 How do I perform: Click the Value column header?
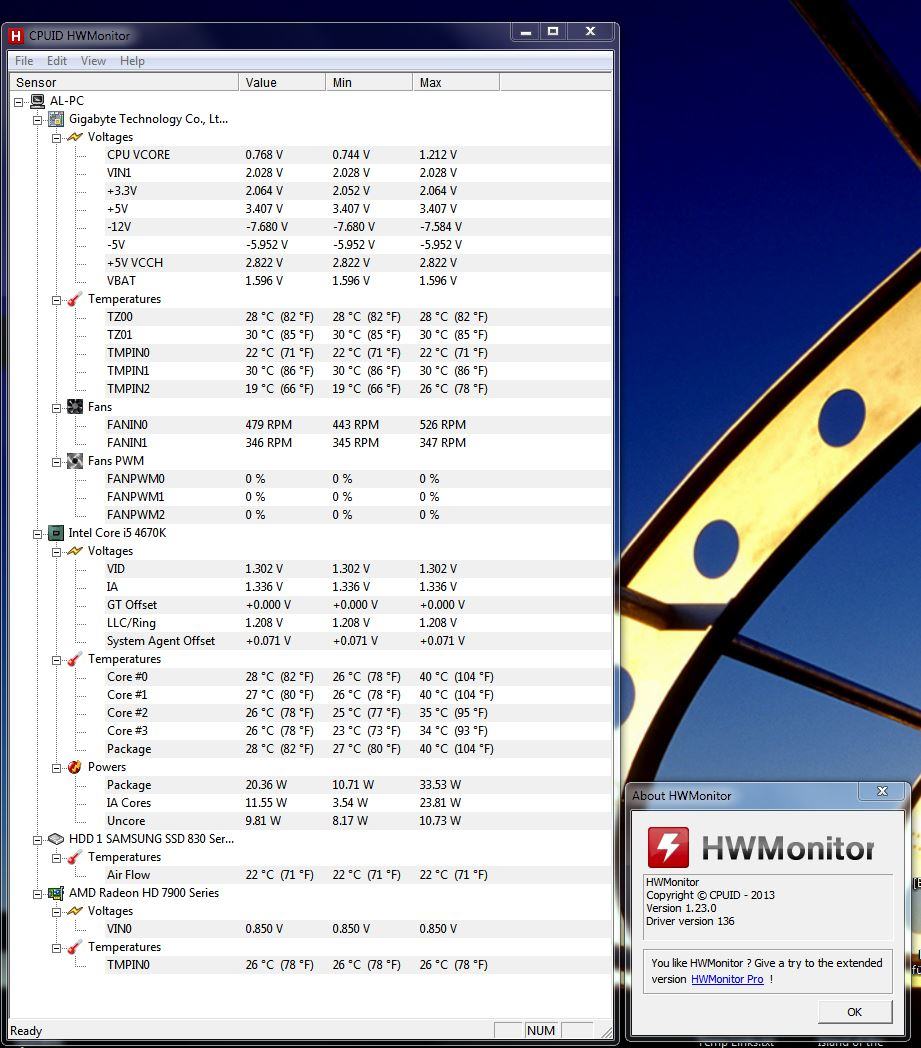(282, 82)
